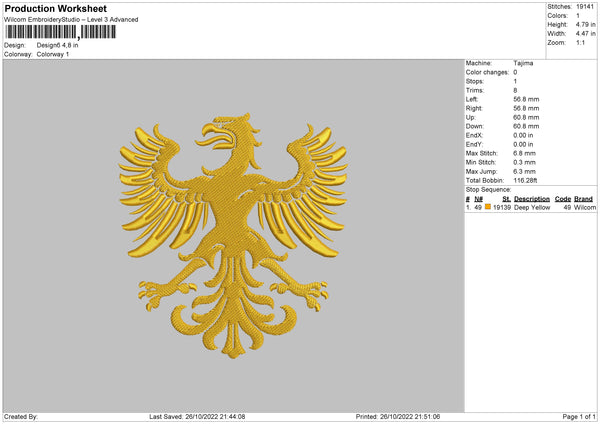
Task: Click the Up value '60.8 mm'
Action: (x=526, y=117)
